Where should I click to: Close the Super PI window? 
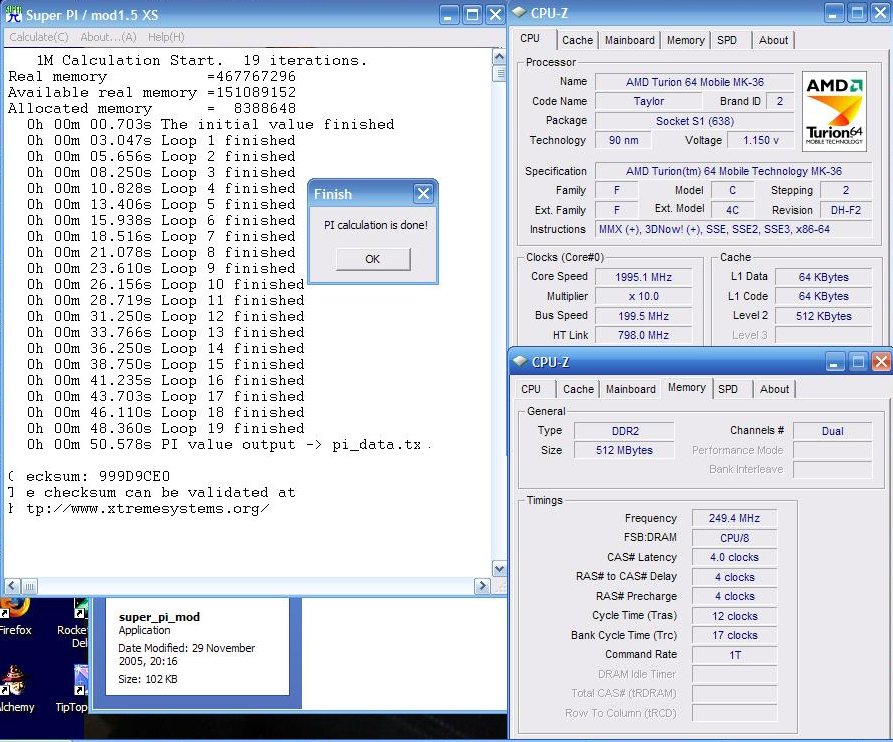pos(495,15)
